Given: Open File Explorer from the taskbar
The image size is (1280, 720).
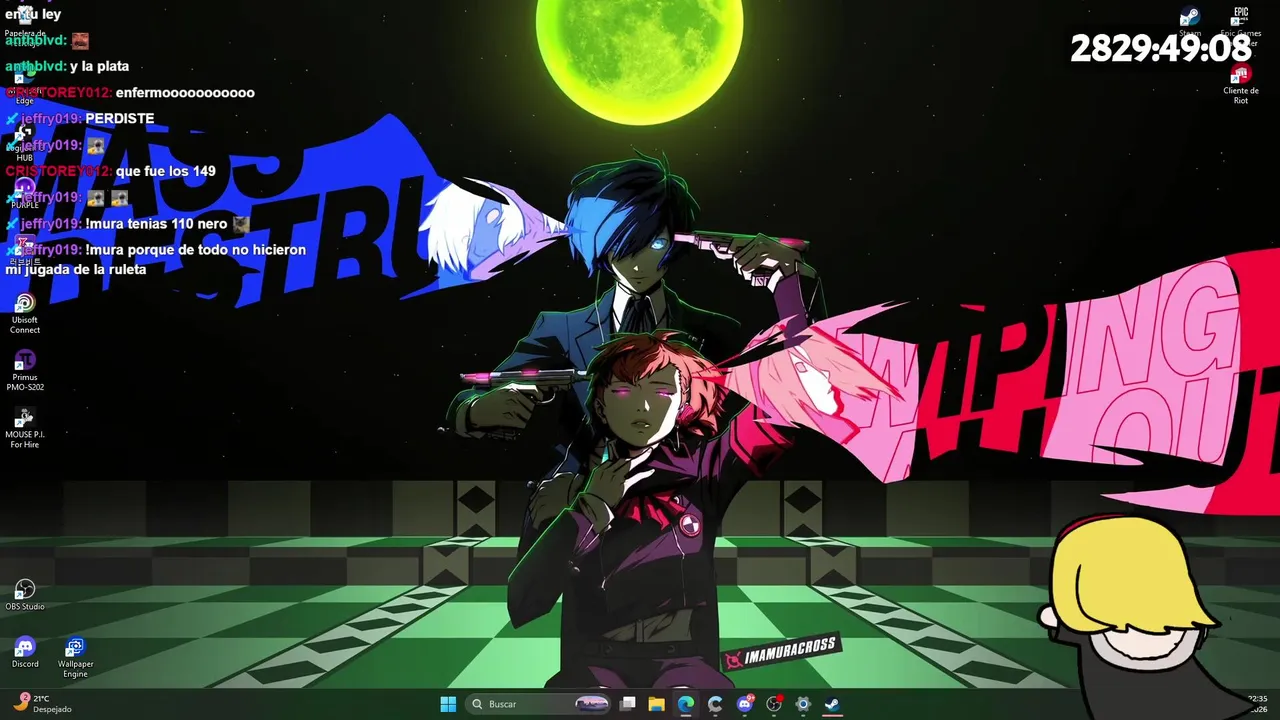Looking at the screenshot, I should coord(657,704).
